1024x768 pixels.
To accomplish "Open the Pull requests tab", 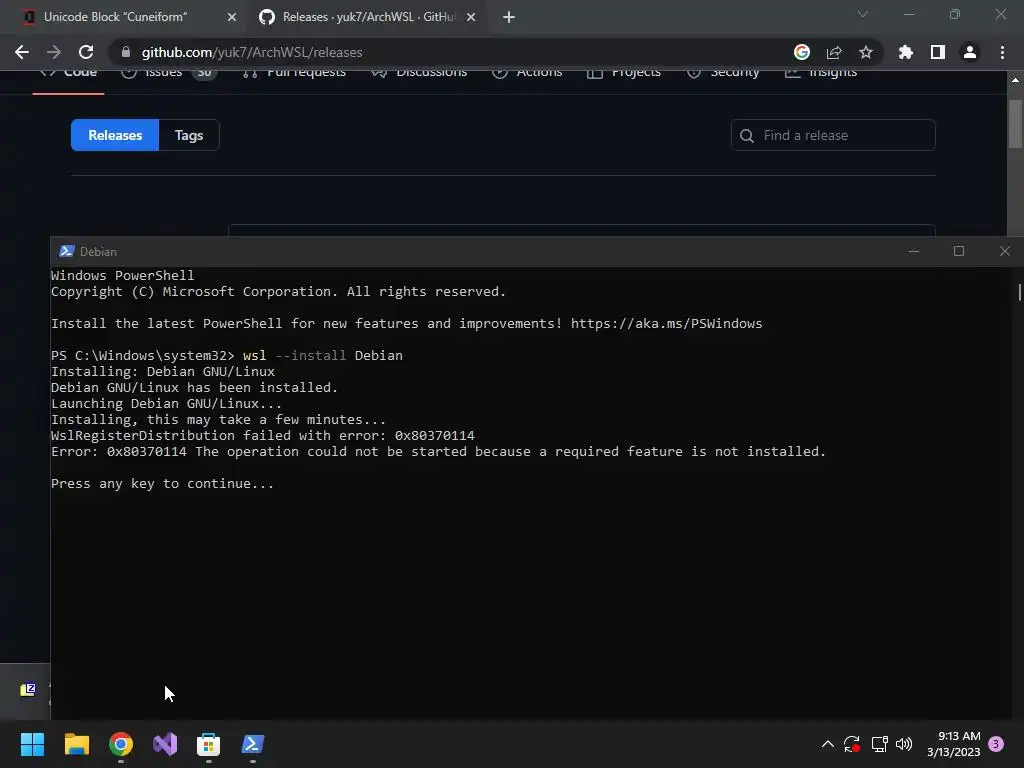I will point(294,72).
